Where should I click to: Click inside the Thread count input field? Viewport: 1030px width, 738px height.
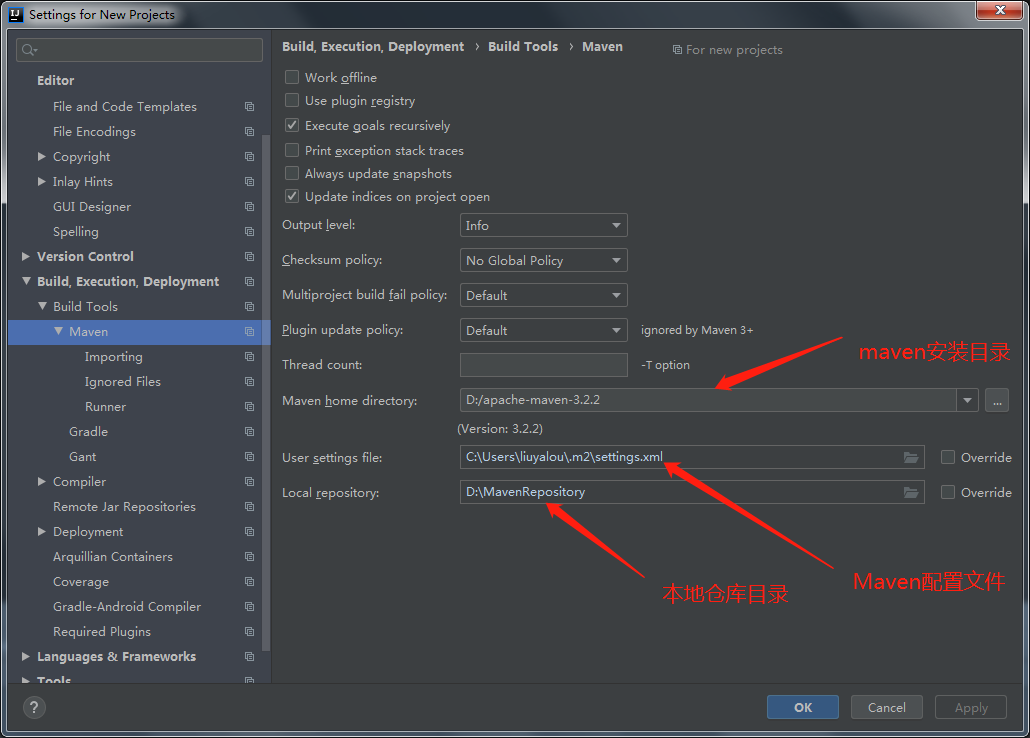tap(543, 364)
